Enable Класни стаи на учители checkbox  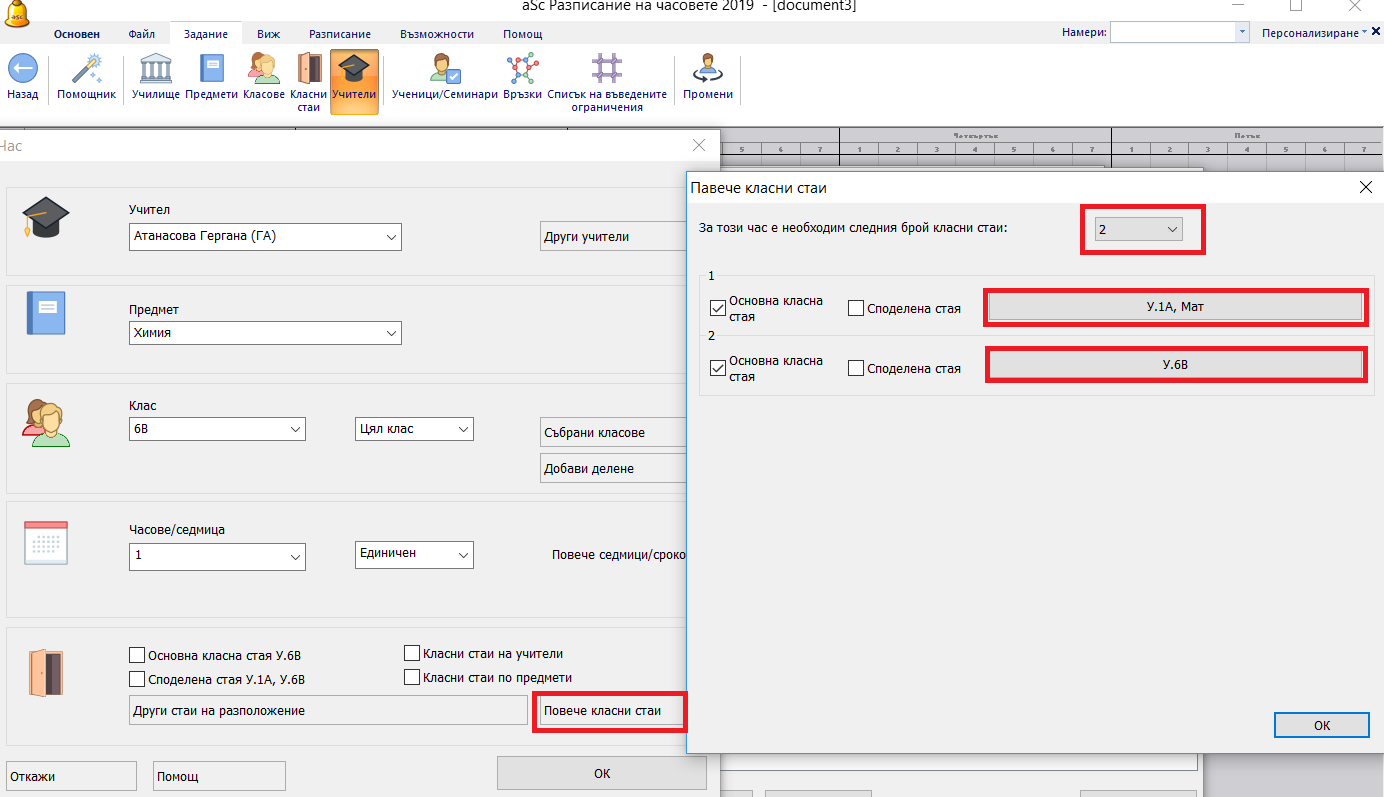412,654
